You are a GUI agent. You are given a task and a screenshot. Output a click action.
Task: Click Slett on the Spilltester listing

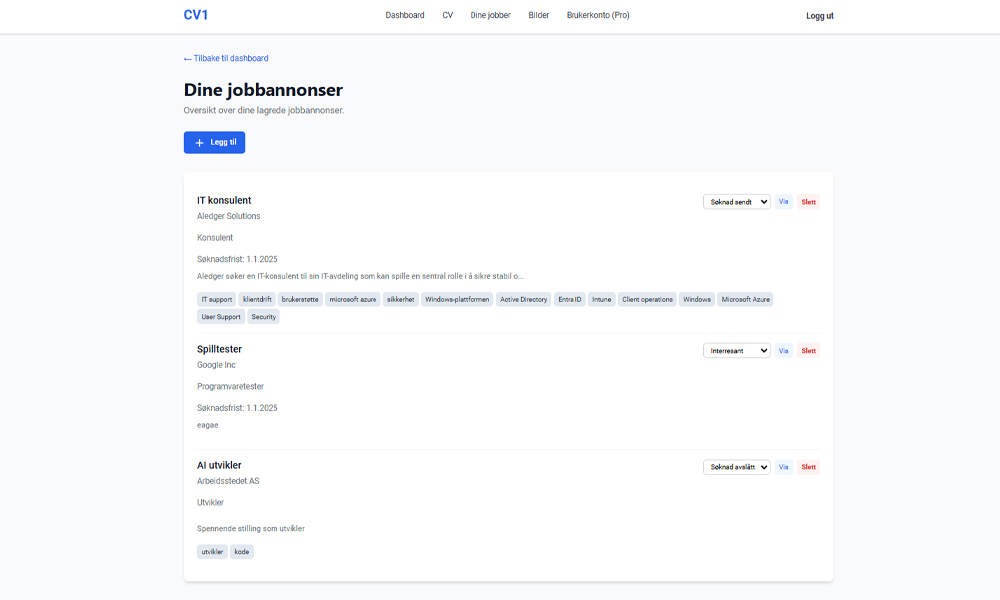809,351
